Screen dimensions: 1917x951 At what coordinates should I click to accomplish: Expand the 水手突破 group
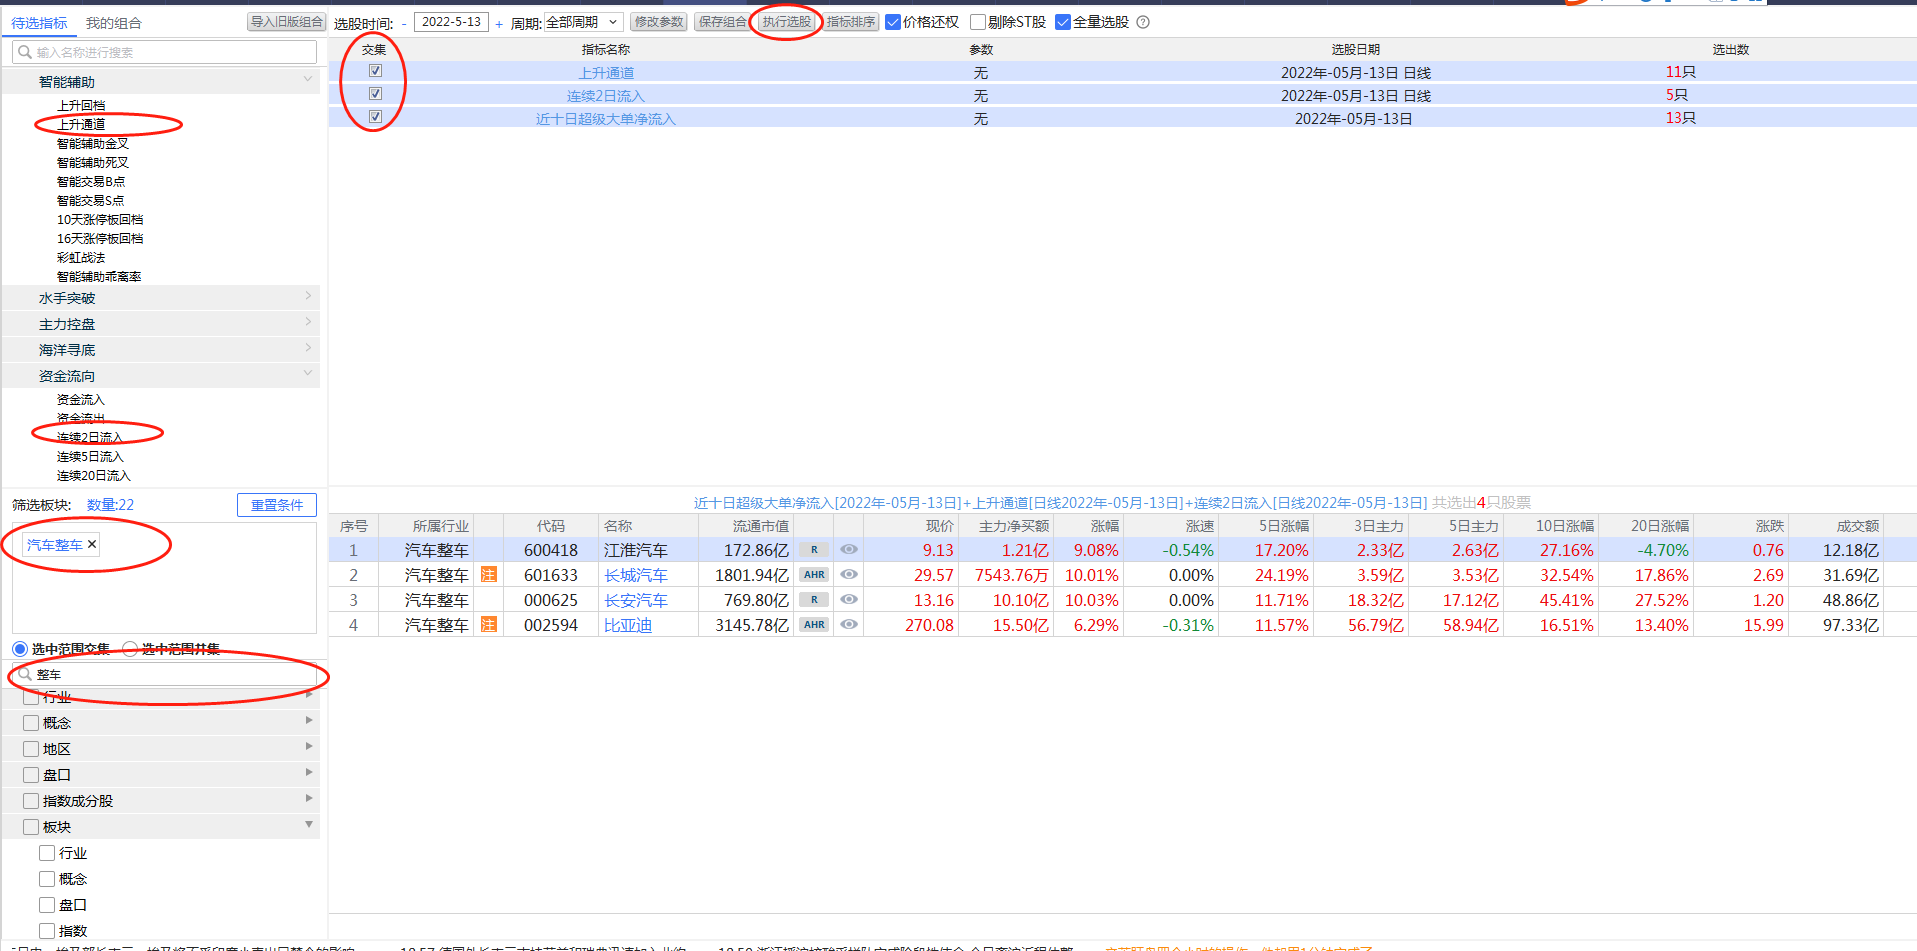coord(308,296)
